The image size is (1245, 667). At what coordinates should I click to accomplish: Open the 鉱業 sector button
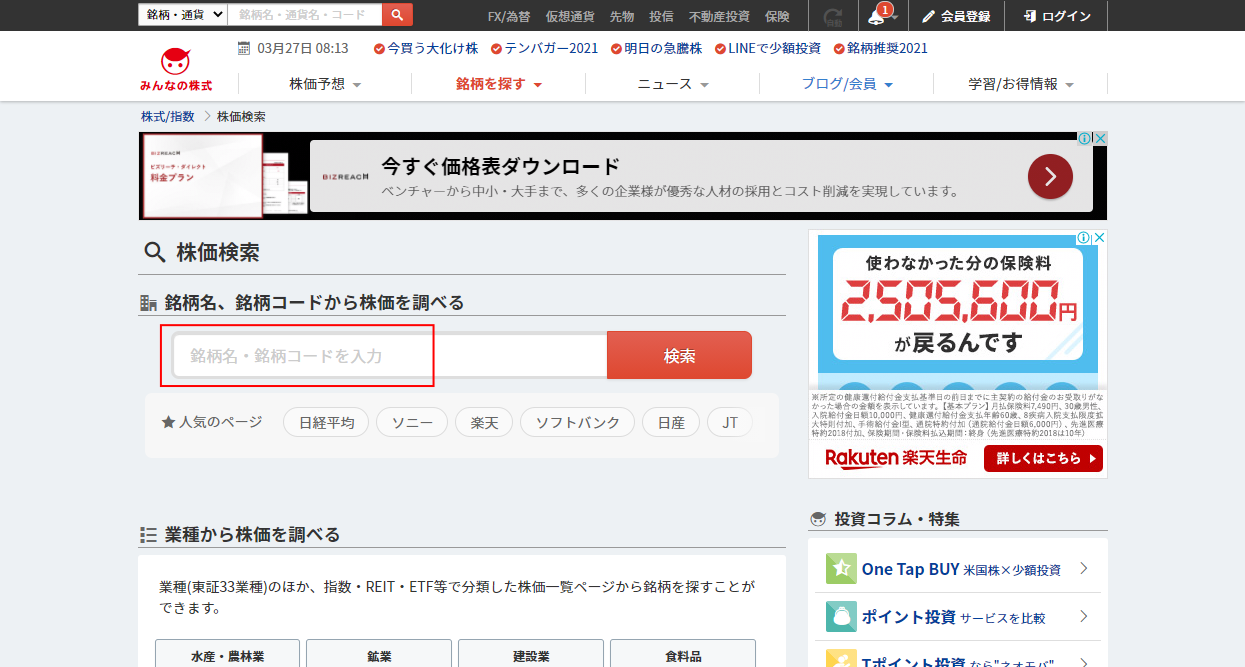(379, 656)
